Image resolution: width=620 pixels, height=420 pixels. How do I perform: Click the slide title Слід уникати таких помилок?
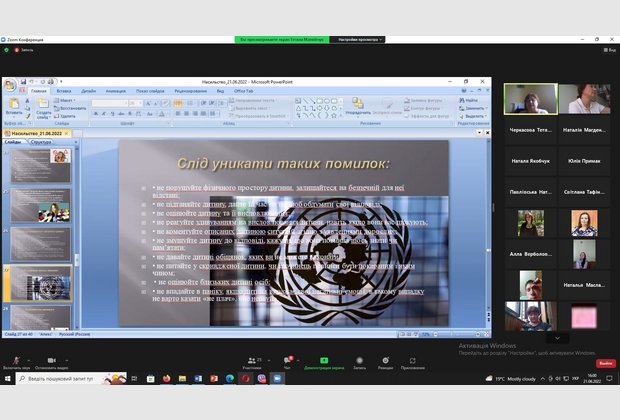283,163
